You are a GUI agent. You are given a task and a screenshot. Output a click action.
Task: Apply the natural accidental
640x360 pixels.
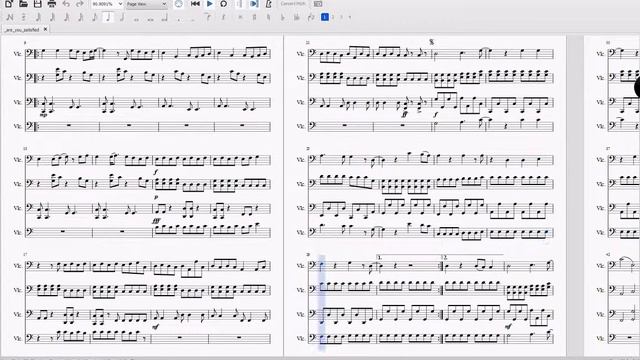tap(269, 17)
